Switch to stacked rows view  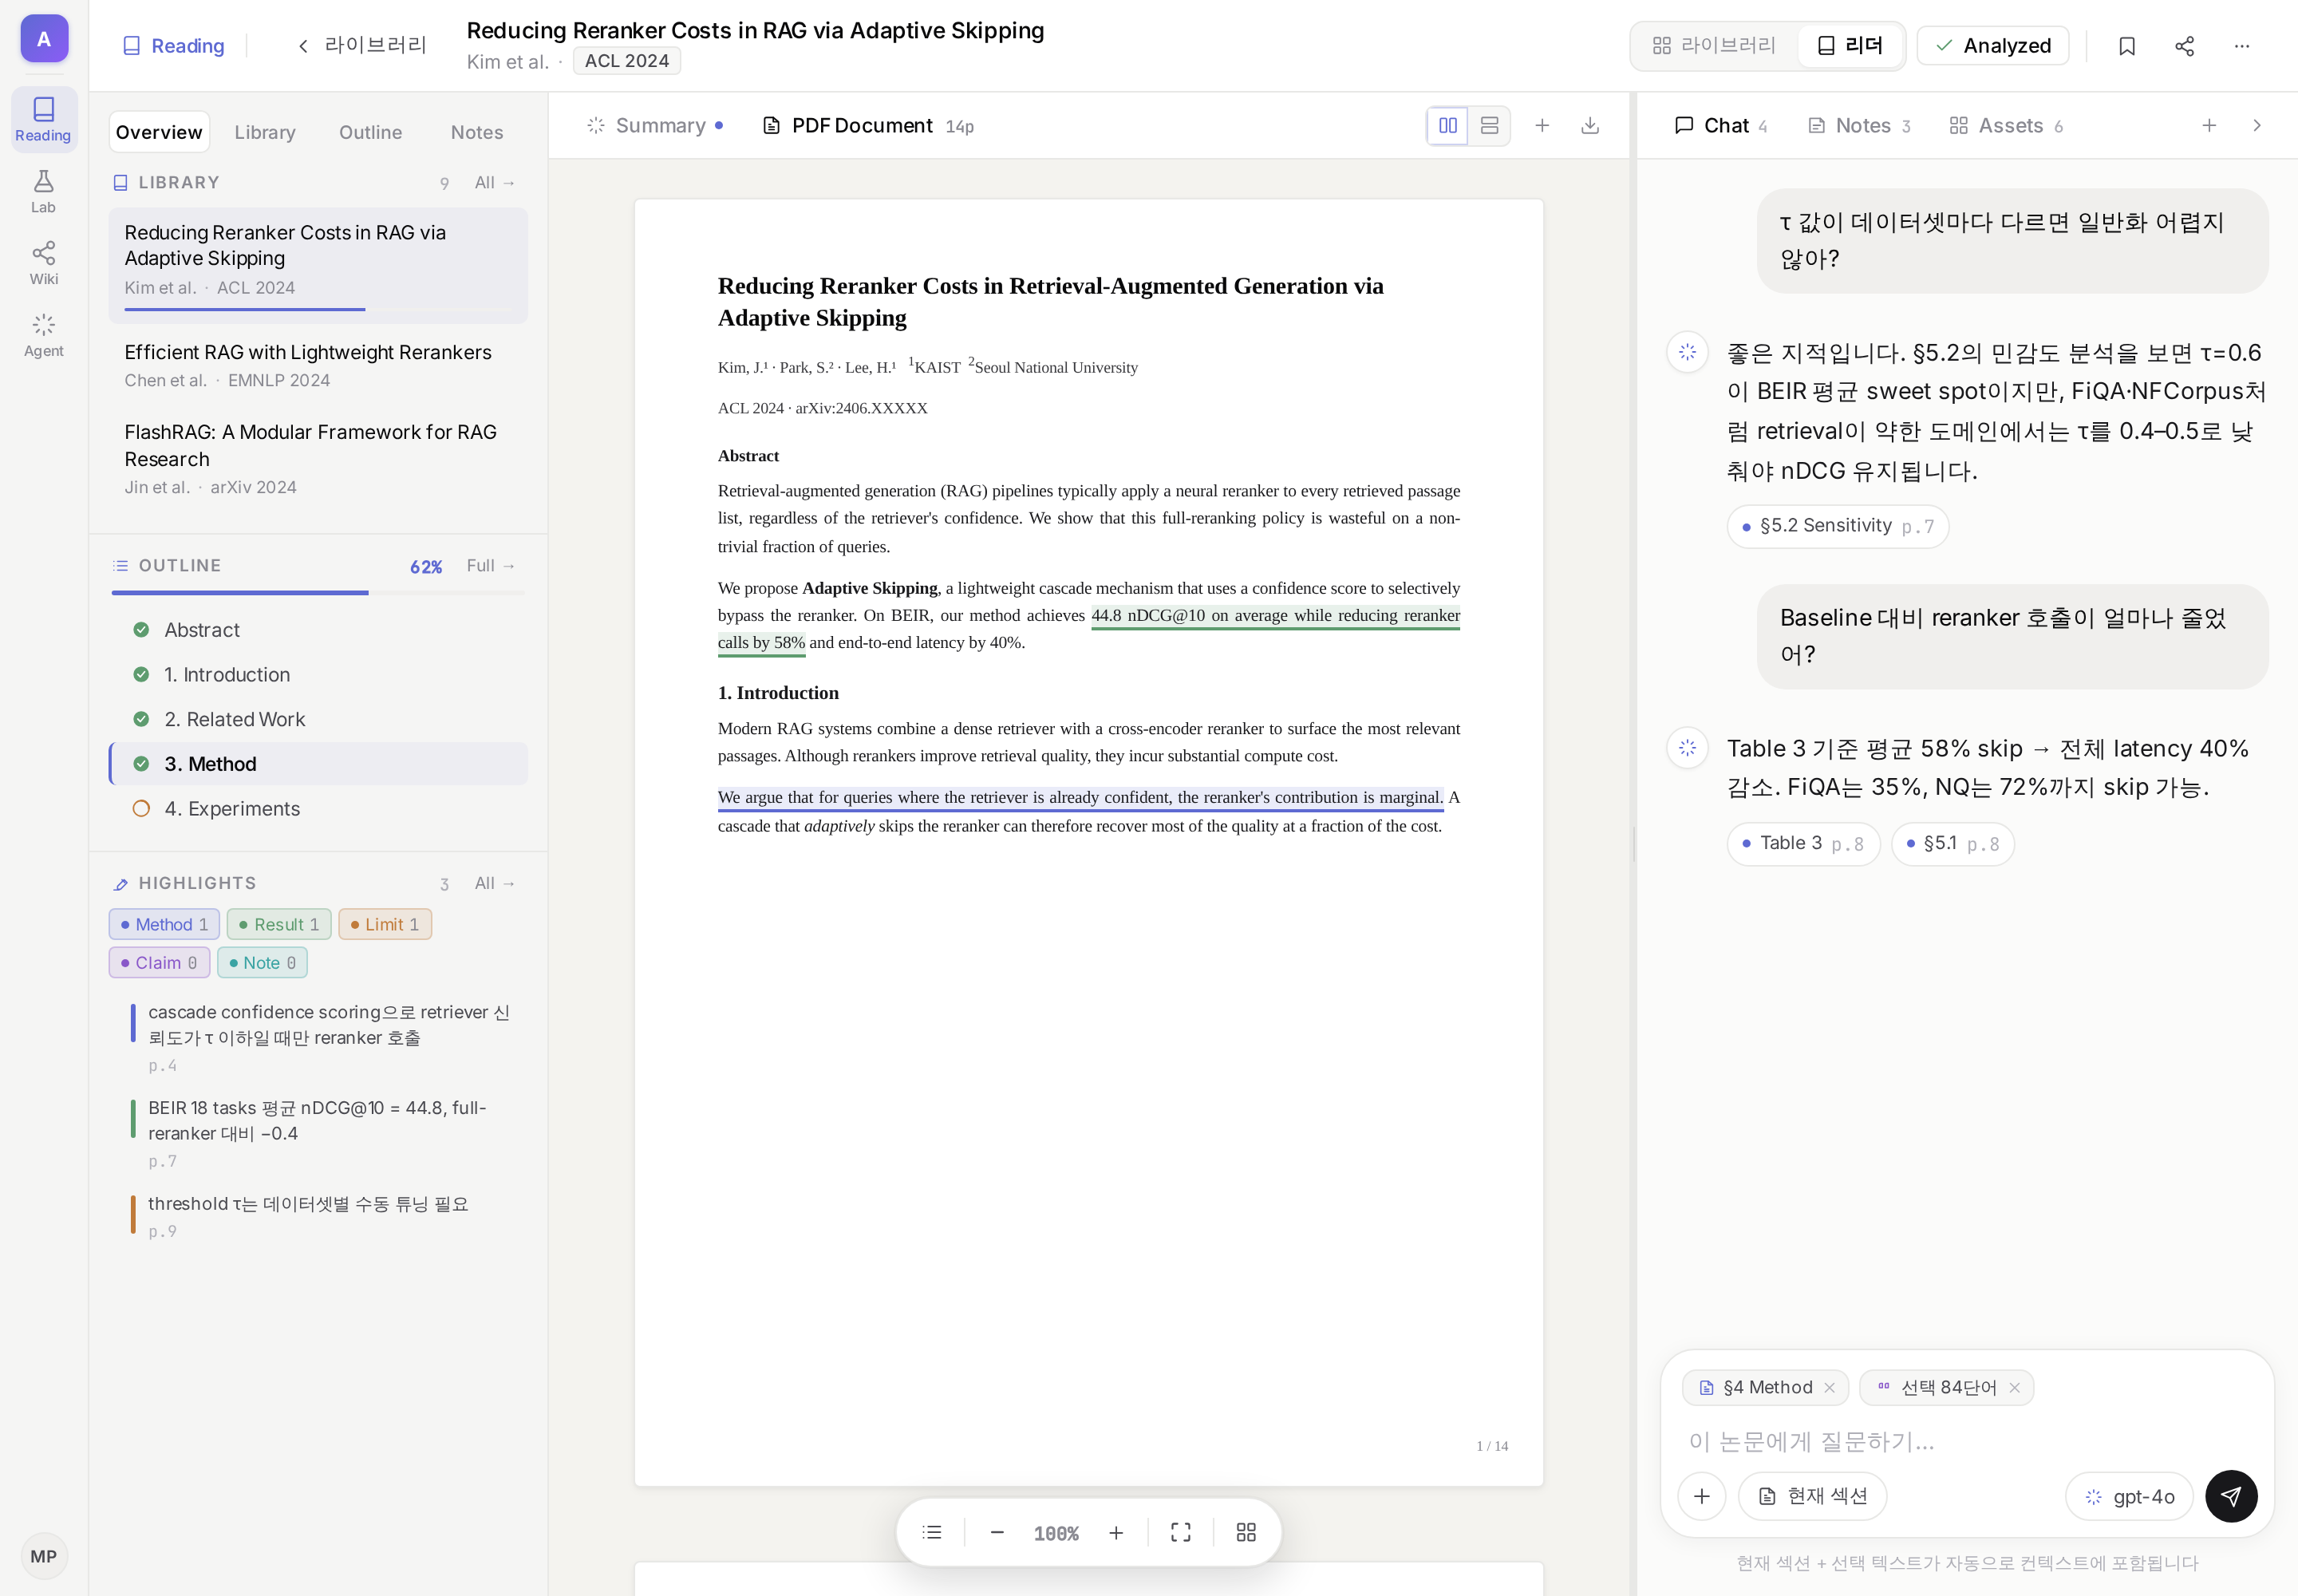click(x=1489, y=126)
